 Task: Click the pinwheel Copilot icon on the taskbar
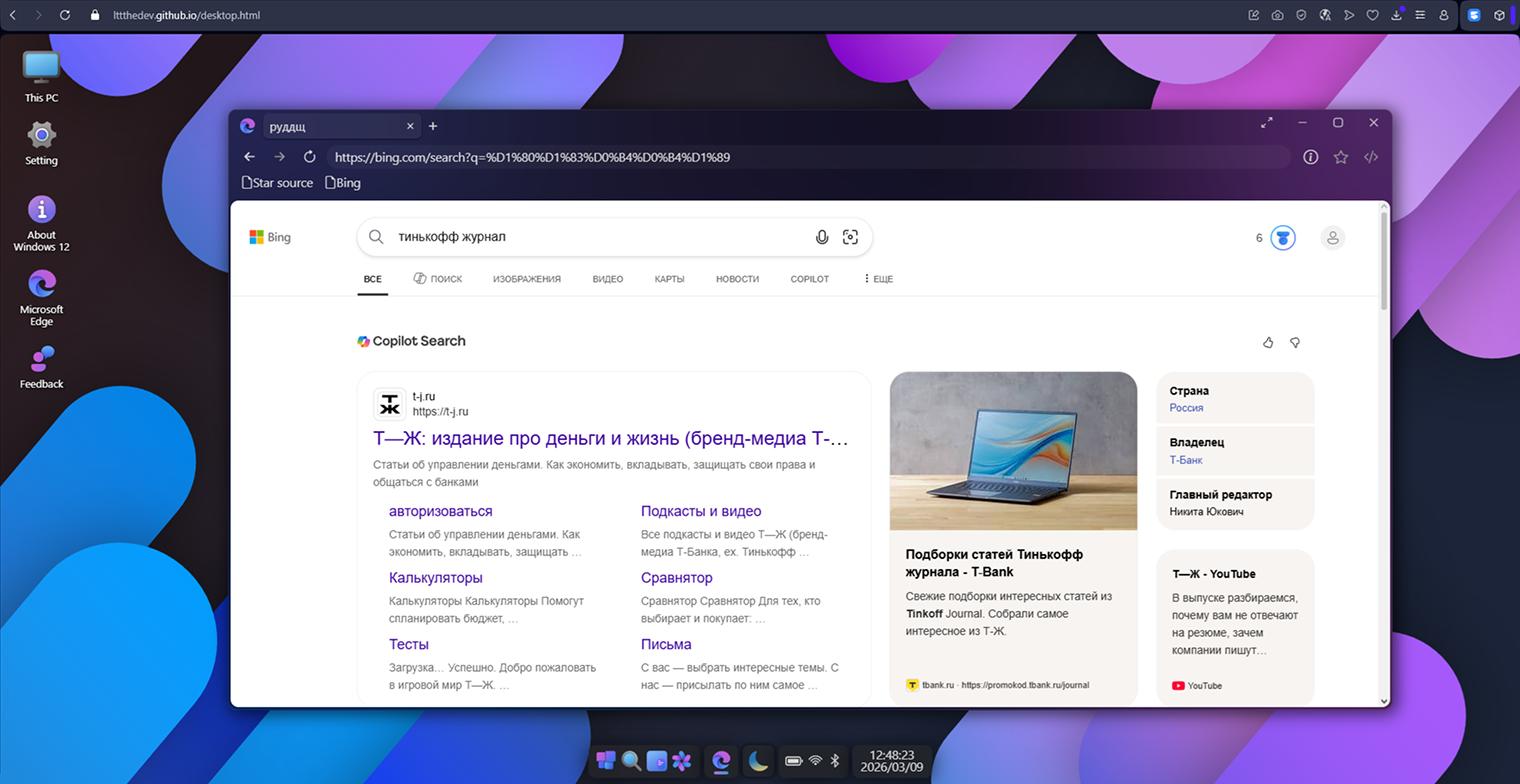click(x=682, y=761)
